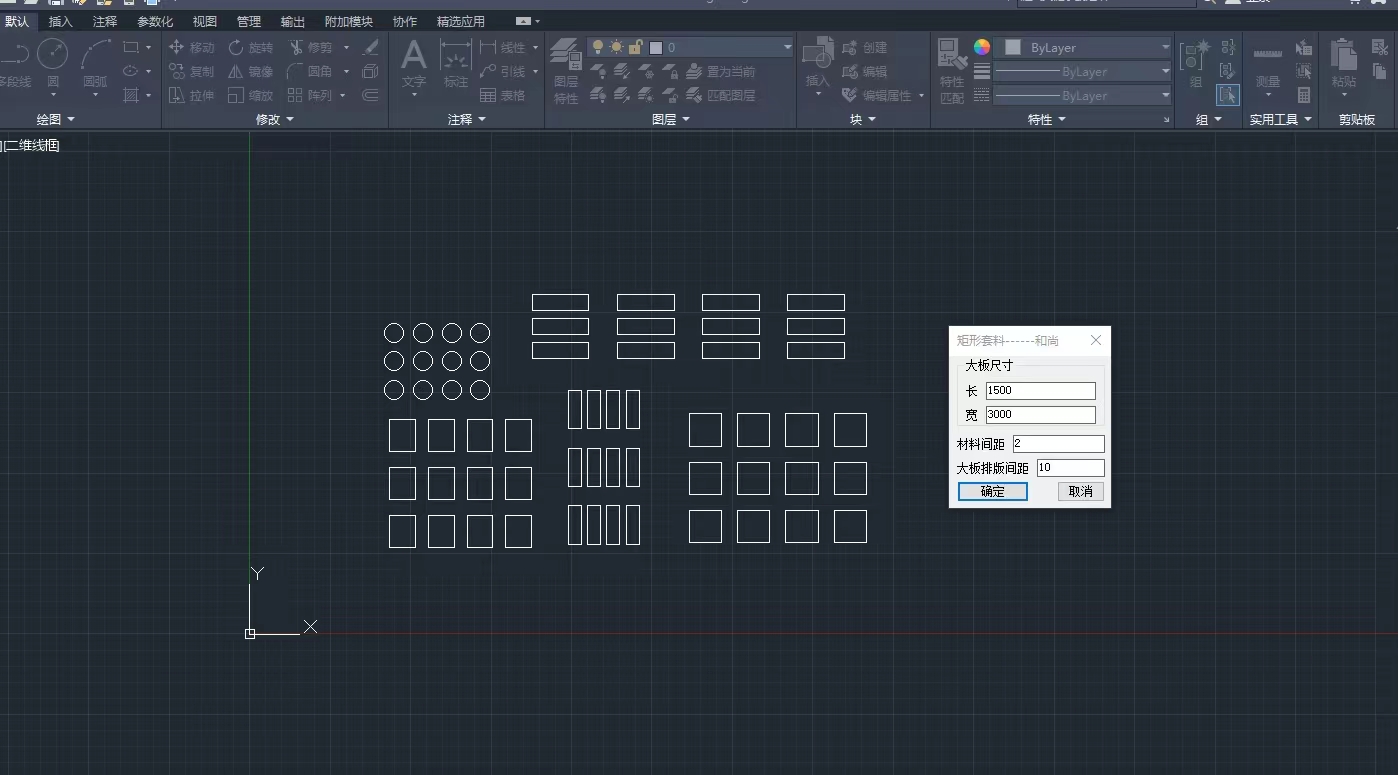Open the layer name dropdown list
This screenshot has height=775, width=1398.
point(787,47)
